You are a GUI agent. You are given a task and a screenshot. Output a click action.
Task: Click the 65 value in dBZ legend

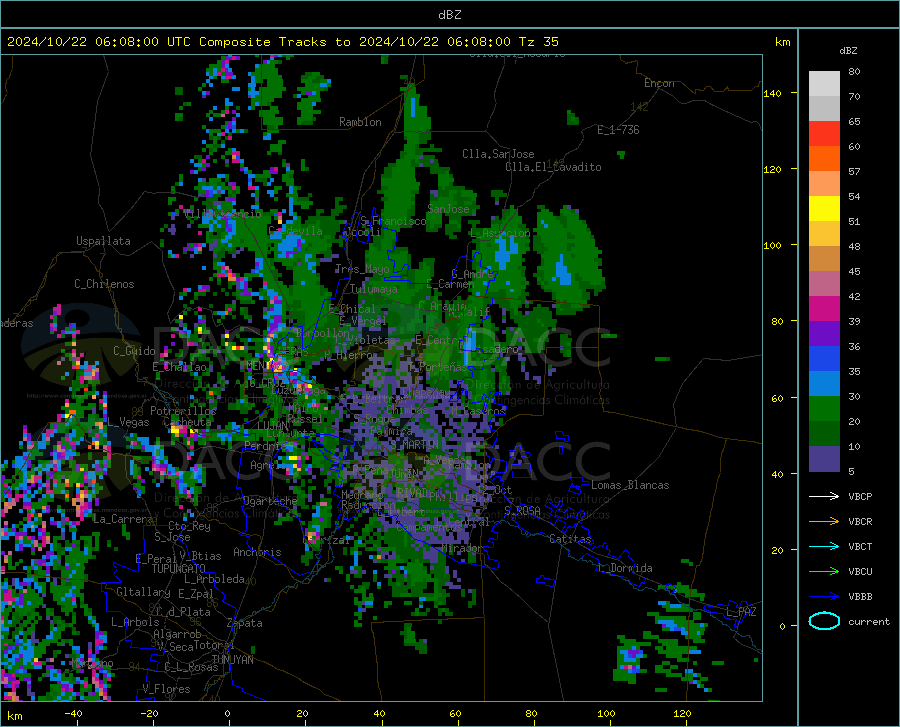854,122
